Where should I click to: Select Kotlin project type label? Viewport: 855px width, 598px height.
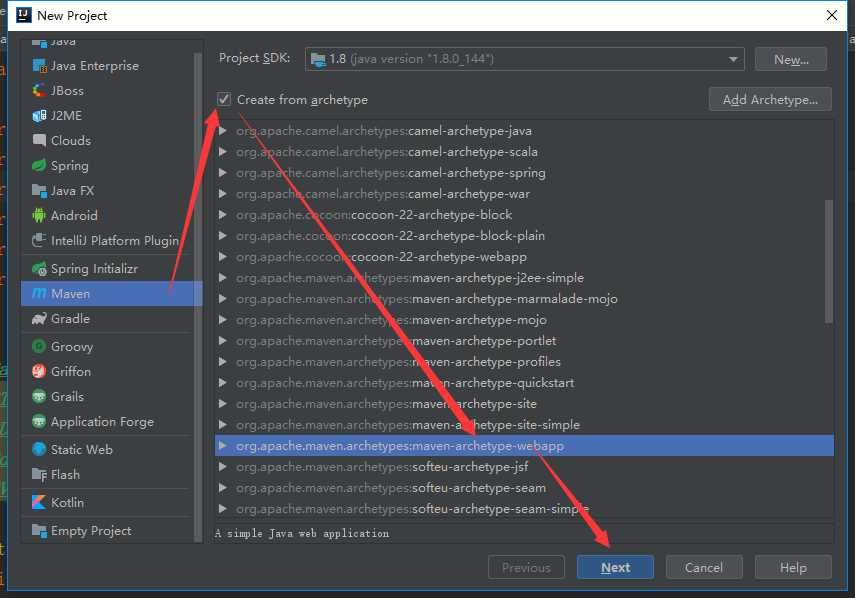68,503
